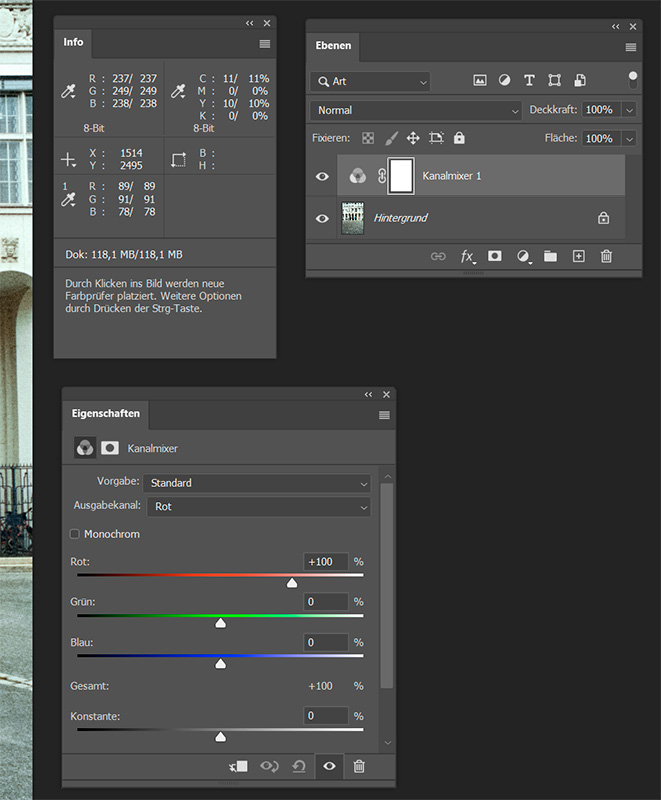
Task: Switch to the Info tab
Action: [x=73, y=42]
